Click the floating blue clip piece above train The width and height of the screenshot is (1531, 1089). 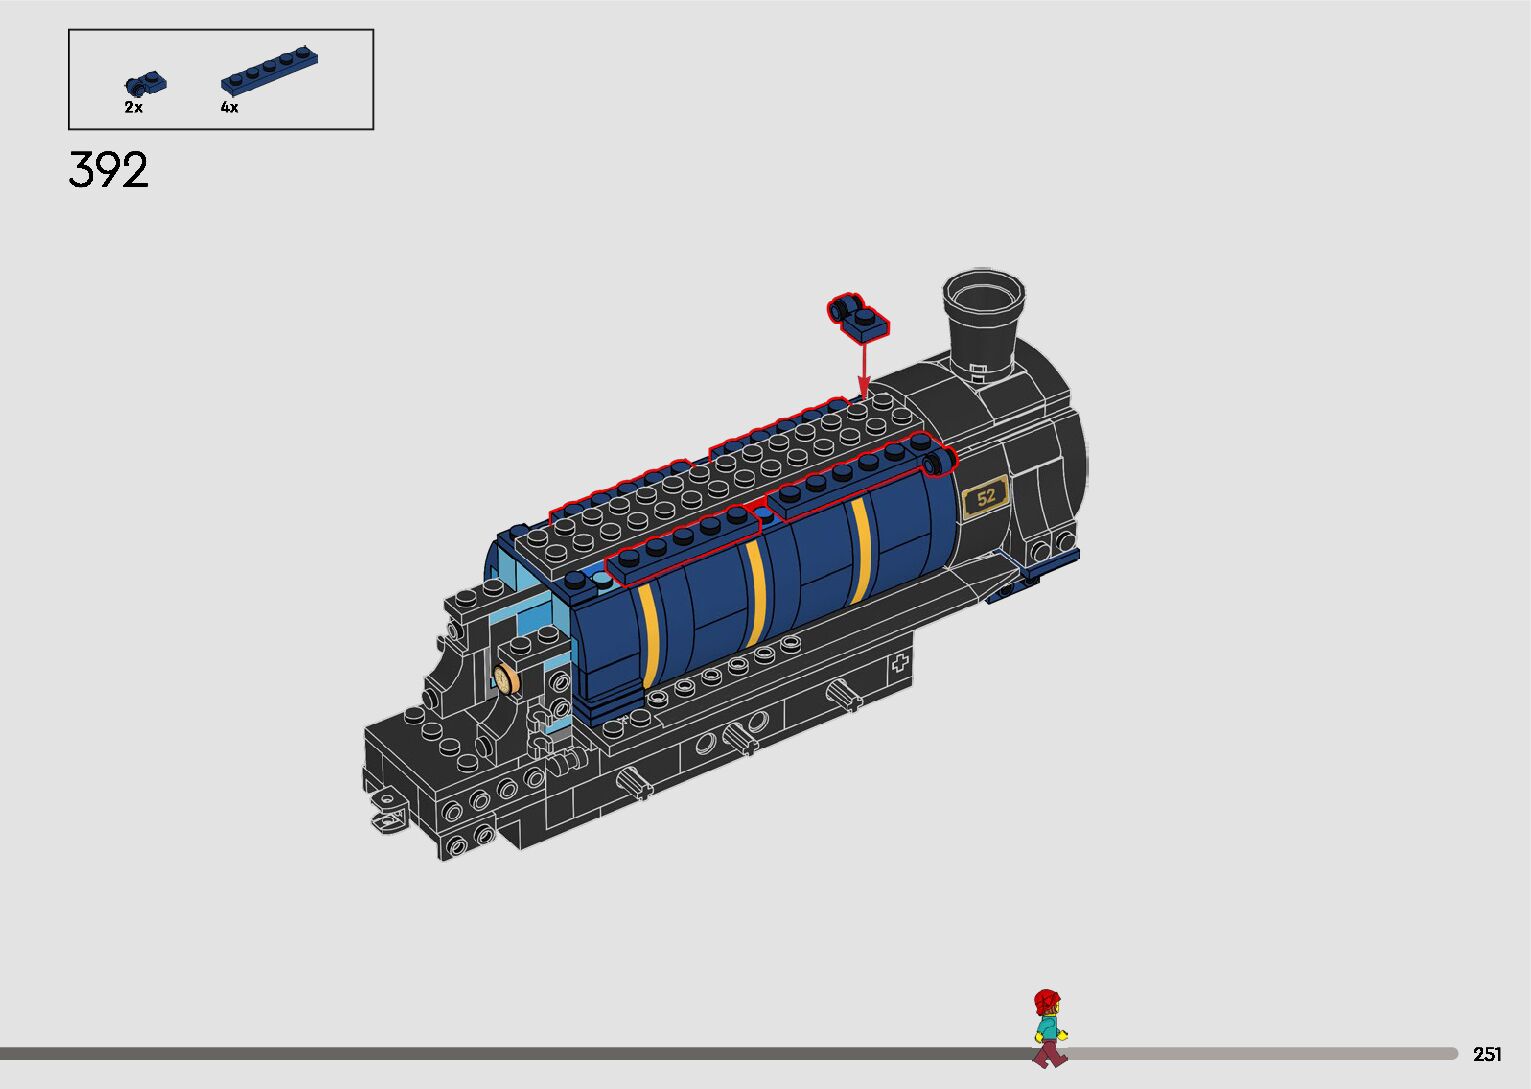click(858, 316)
